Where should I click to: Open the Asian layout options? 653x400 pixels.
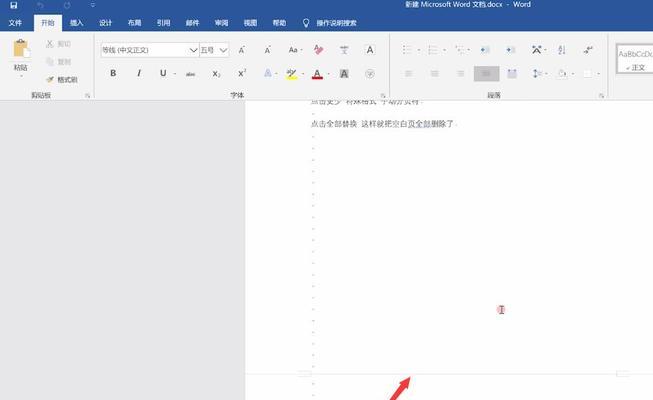tap(537, 50)
